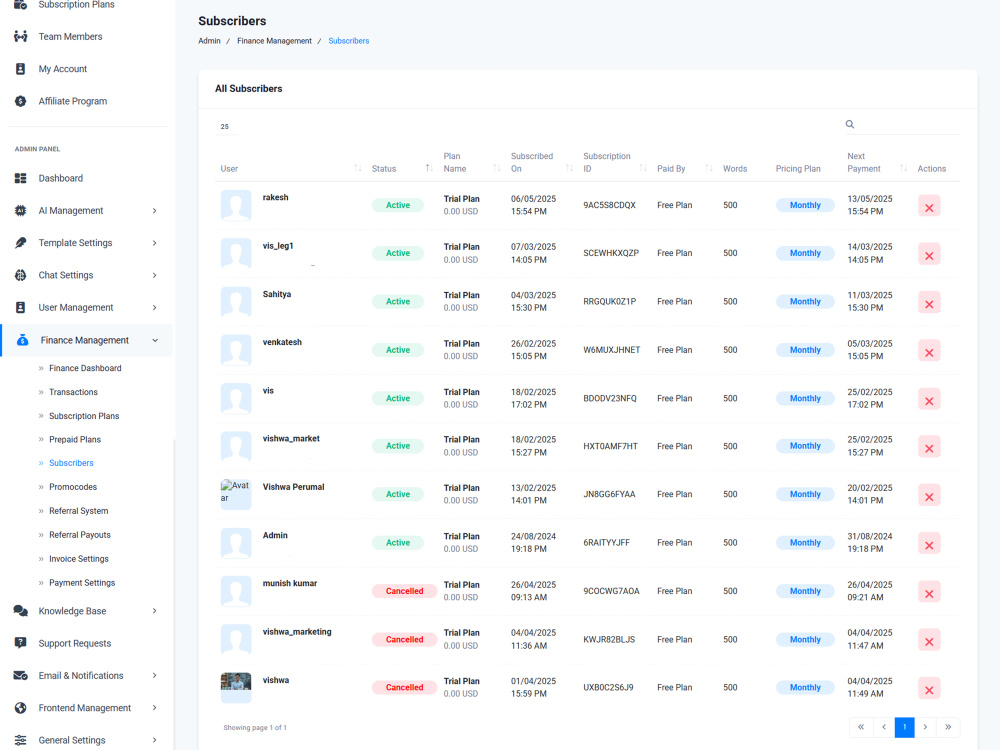Go to last page double-arrow button
The image size is (1000, 750).
pos(948,727)
